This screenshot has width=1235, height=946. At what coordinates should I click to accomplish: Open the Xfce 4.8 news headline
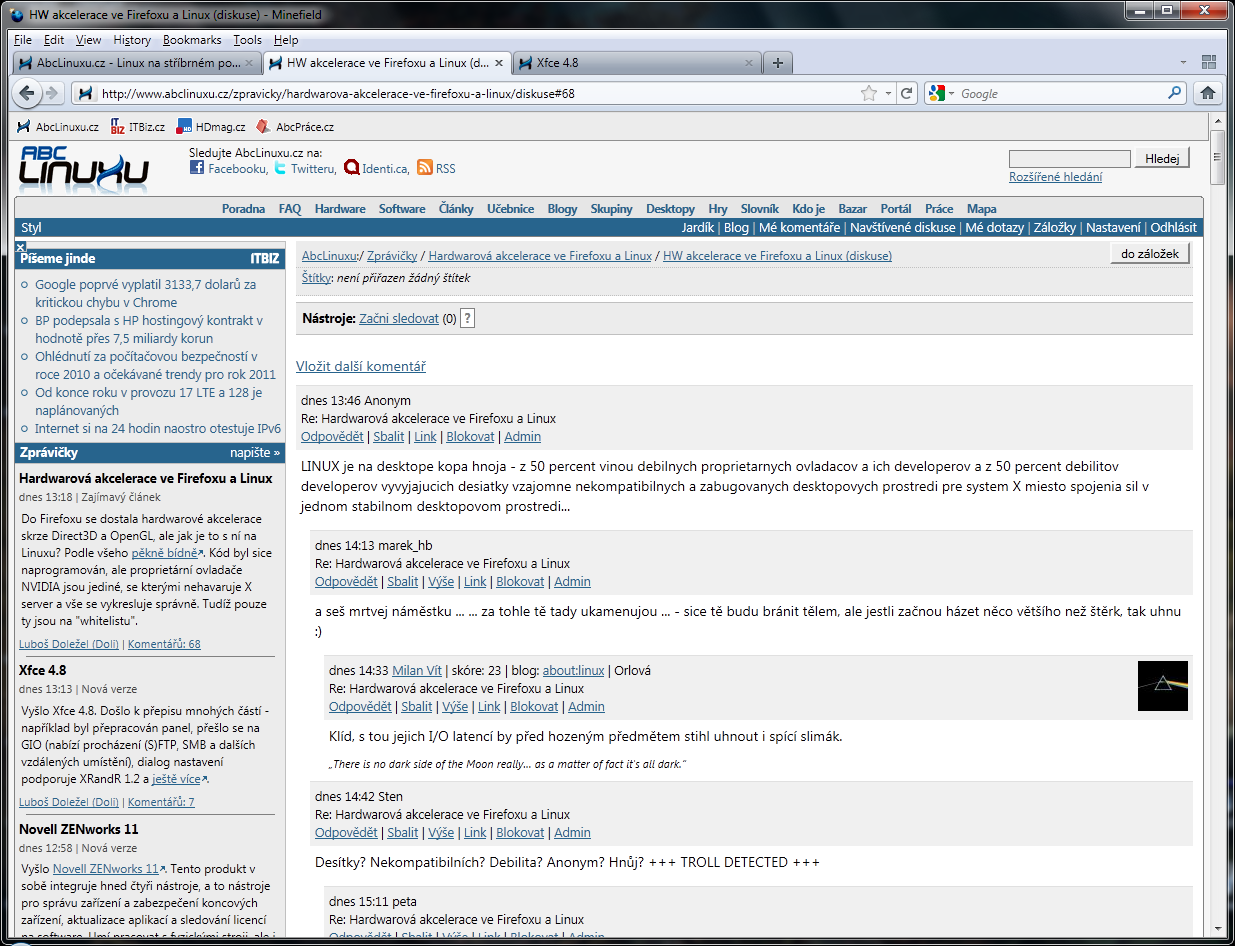pyautogui.click(x=43, y=670)
